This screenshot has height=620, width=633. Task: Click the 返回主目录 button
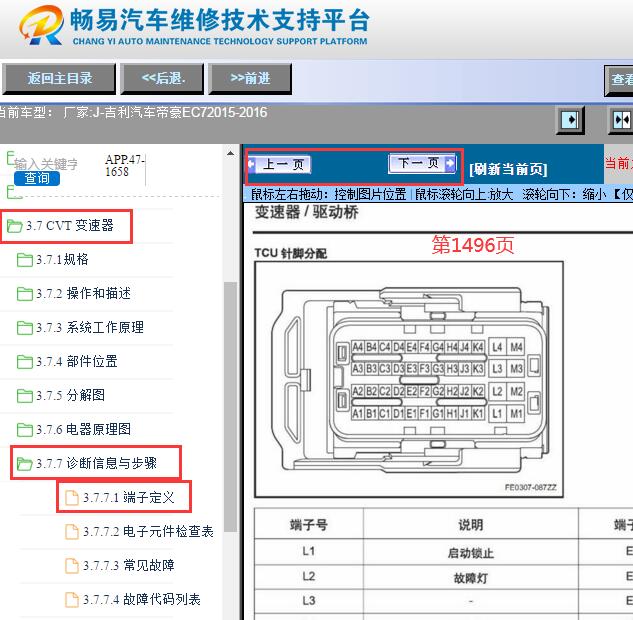tap(59, 79)
